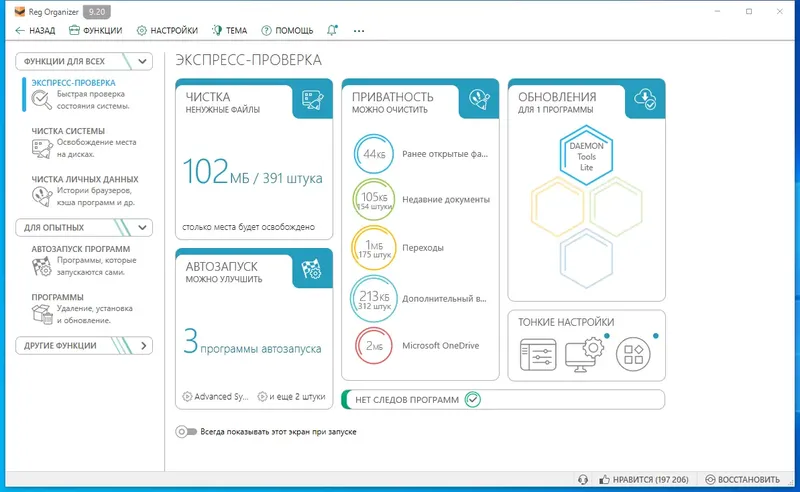Click the notification bell icon
800x492 pixels.
pyautogui.click(x=332, y=30)
